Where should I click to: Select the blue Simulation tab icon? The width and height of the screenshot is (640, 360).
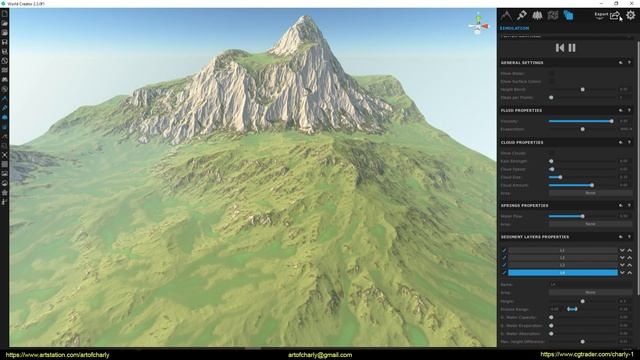click(x=568, y=16)
